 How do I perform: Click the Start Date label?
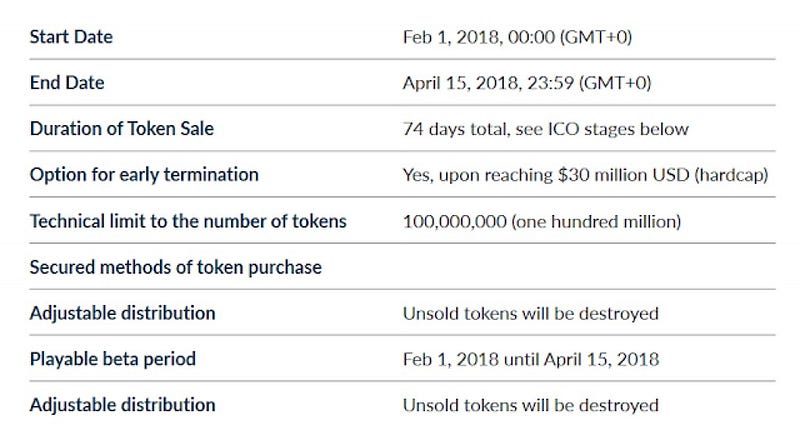pos(71,37)
